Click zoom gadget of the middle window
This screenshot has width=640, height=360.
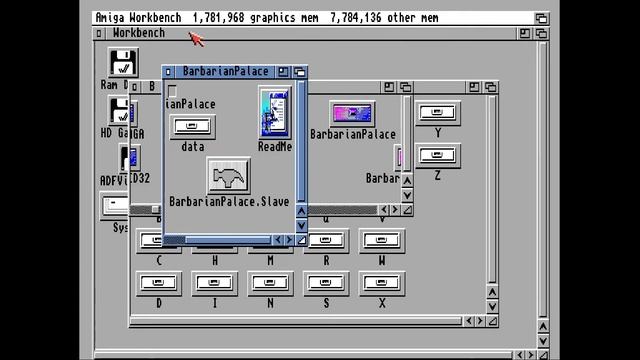click(389, 87)
